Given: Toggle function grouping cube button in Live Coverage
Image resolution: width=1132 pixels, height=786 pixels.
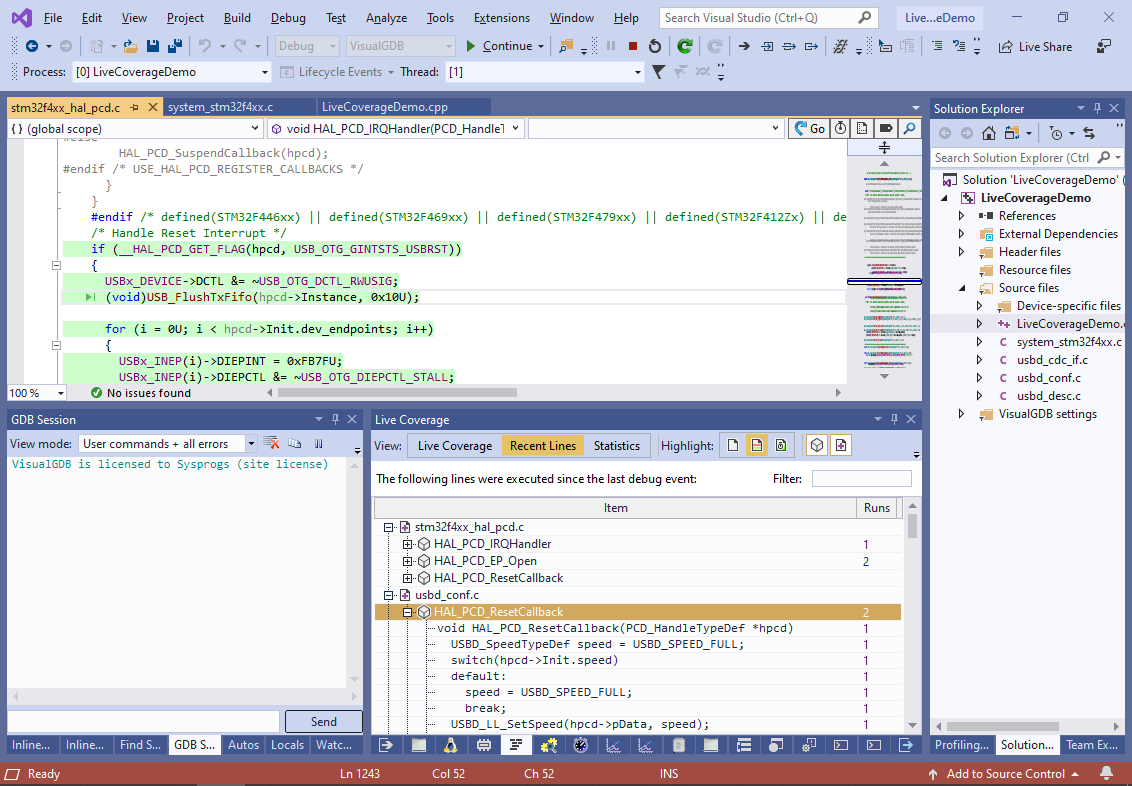Looking at the screenshot, I should point(817,445).
